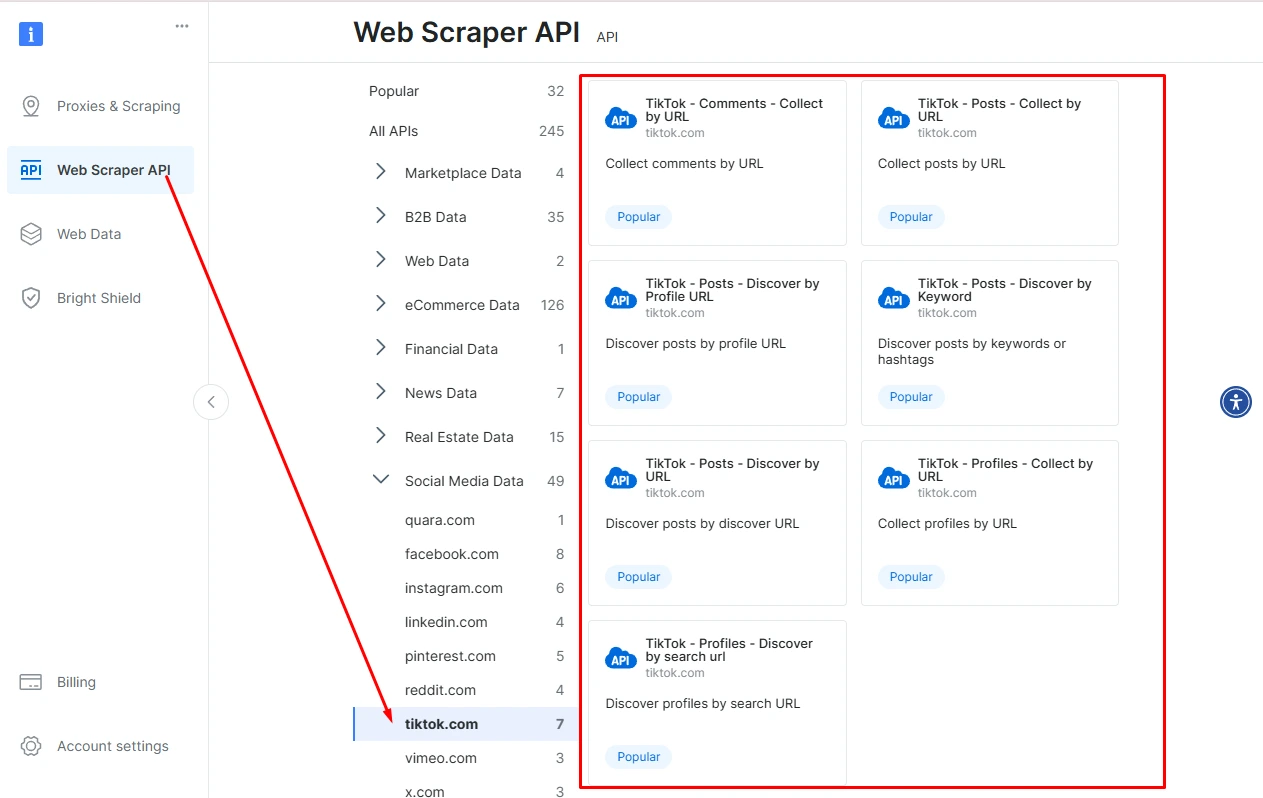Screen dimensions: 1263x798
Task: Click Popular tag on Posts Discover by URL card
Action: tap(638, 577)
